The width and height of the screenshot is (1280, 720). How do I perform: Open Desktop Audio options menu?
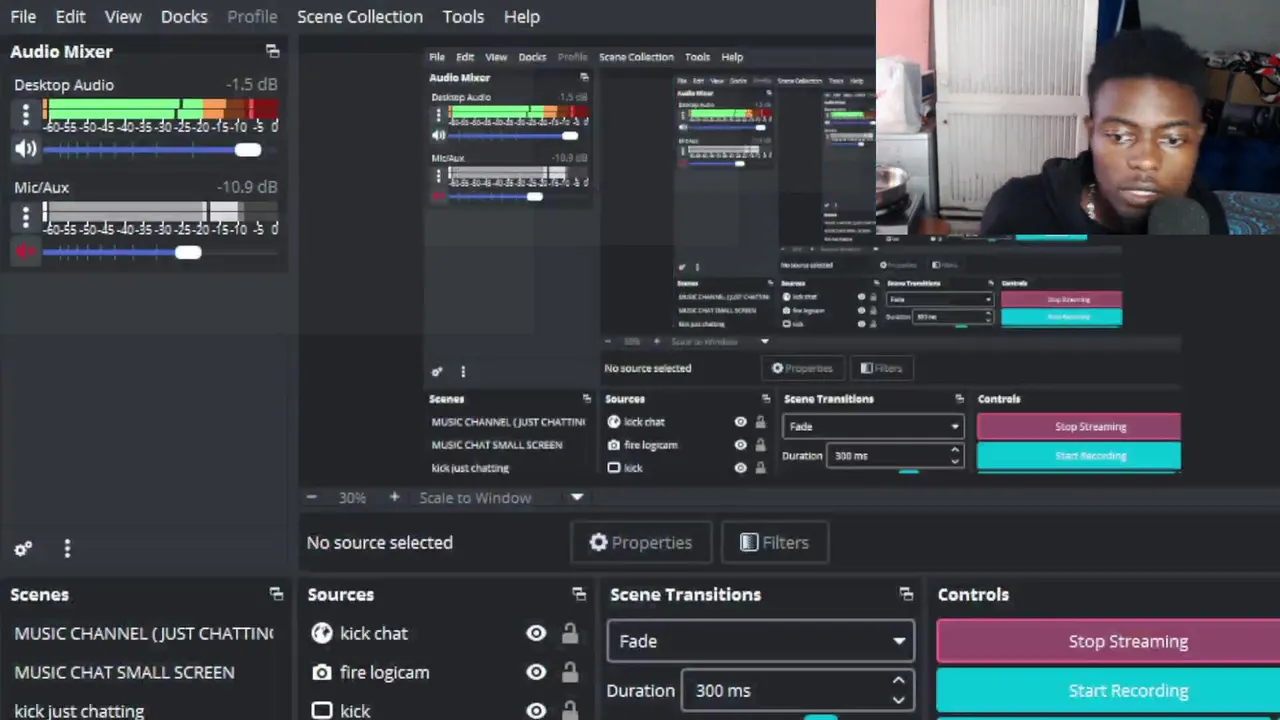26,114
